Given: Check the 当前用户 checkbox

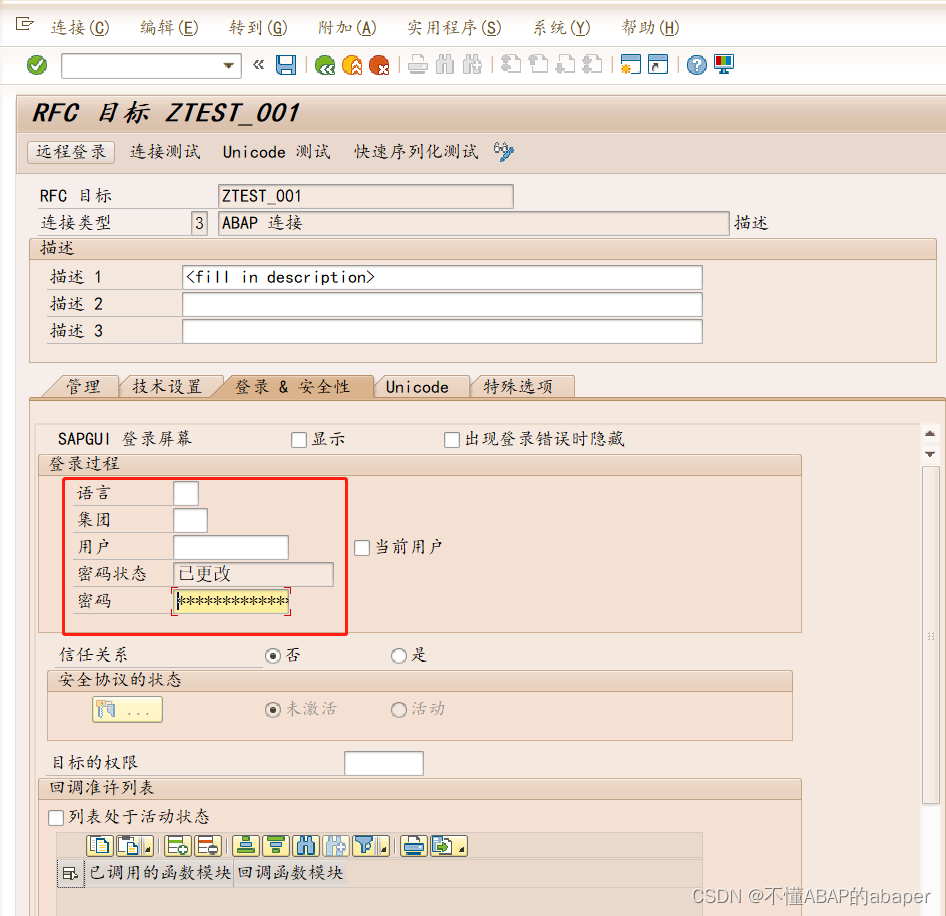Looking at the screenshot, I should (x=362, y=547).
